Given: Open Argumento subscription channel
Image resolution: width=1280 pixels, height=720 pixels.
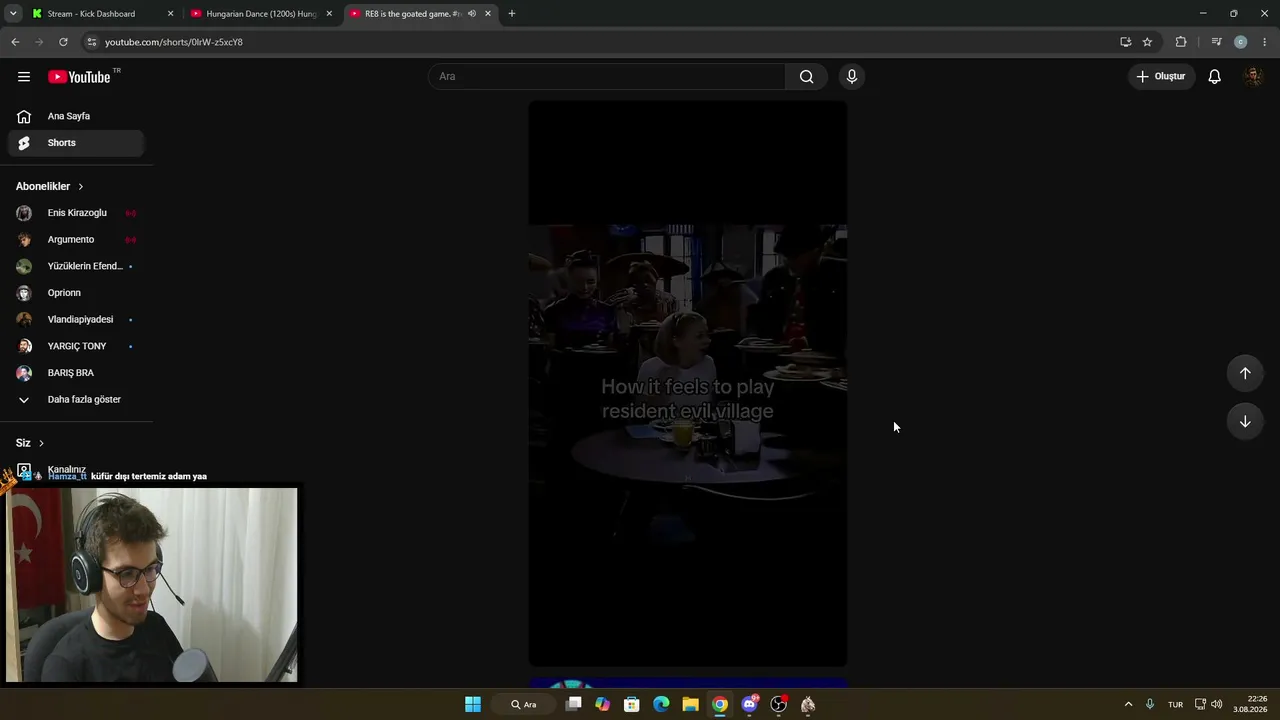Looking at the screenshot, I should click(77, 240).
